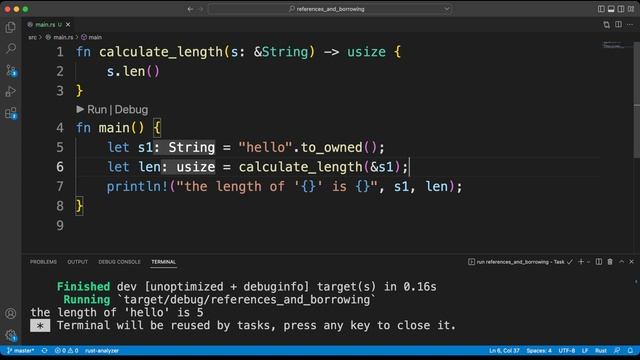Toggle the bottom panel visibility
640x360 pixels.
[x=611, y=9]
